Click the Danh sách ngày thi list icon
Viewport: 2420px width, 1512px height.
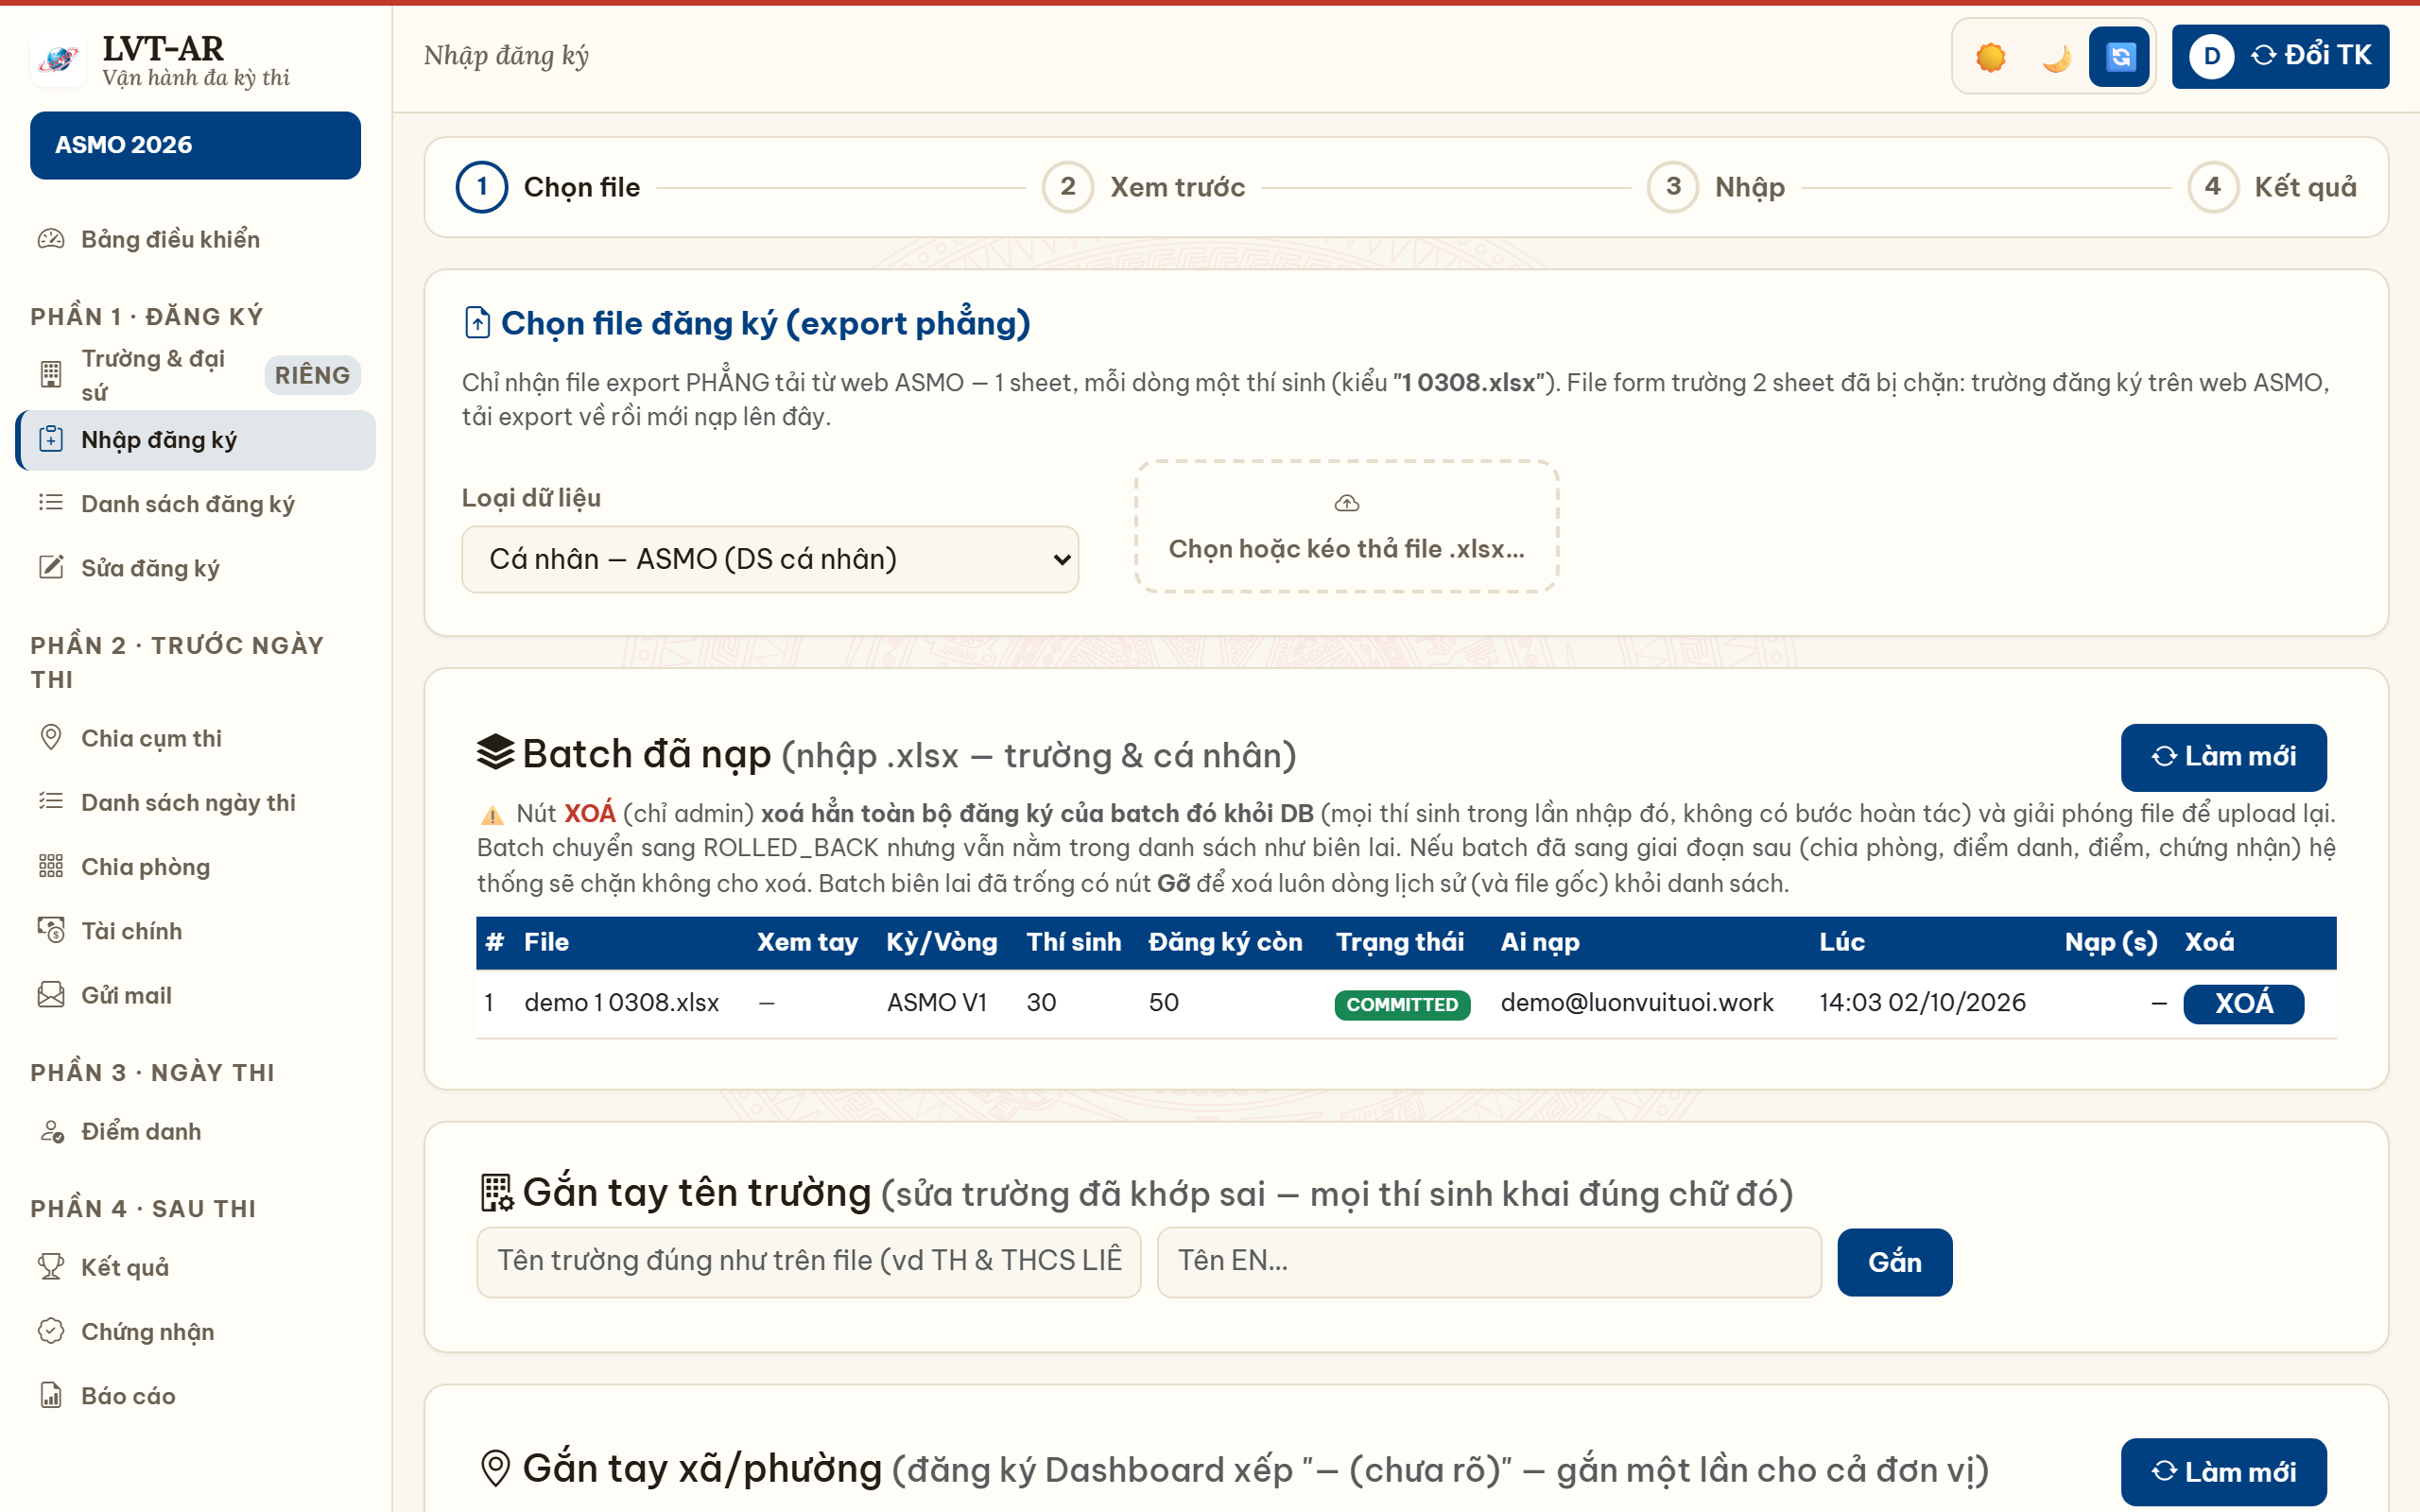click(50, 802)
